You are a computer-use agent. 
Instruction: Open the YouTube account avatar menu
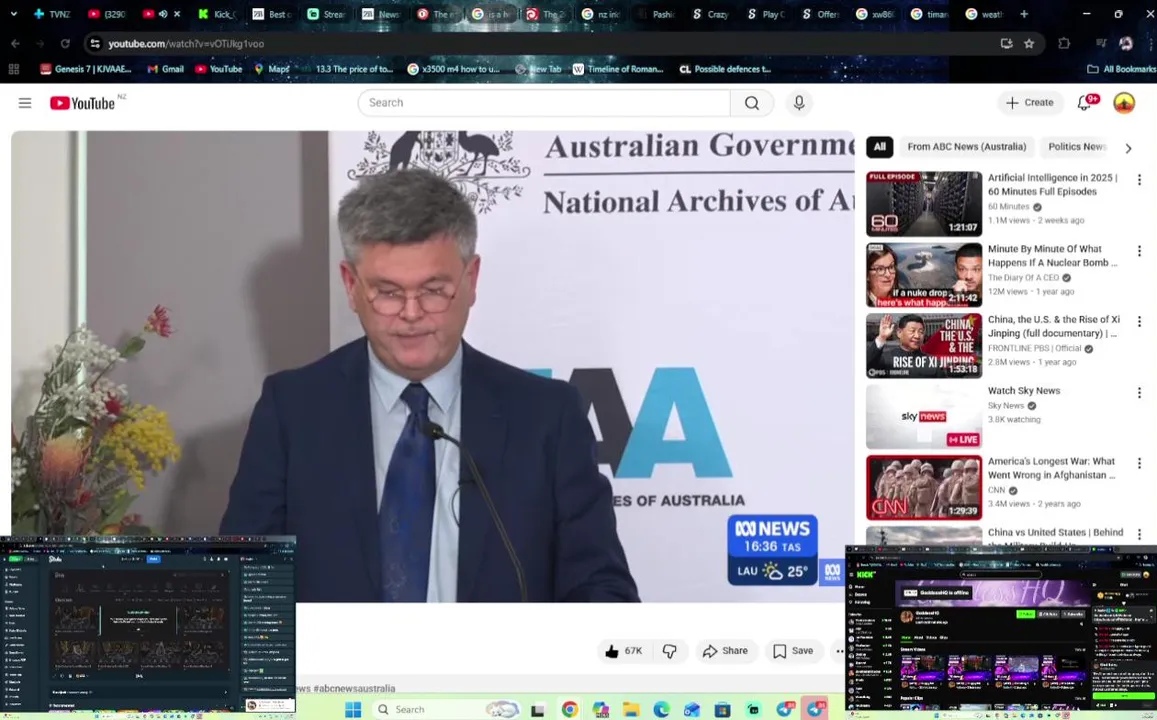coord(1124,103)
